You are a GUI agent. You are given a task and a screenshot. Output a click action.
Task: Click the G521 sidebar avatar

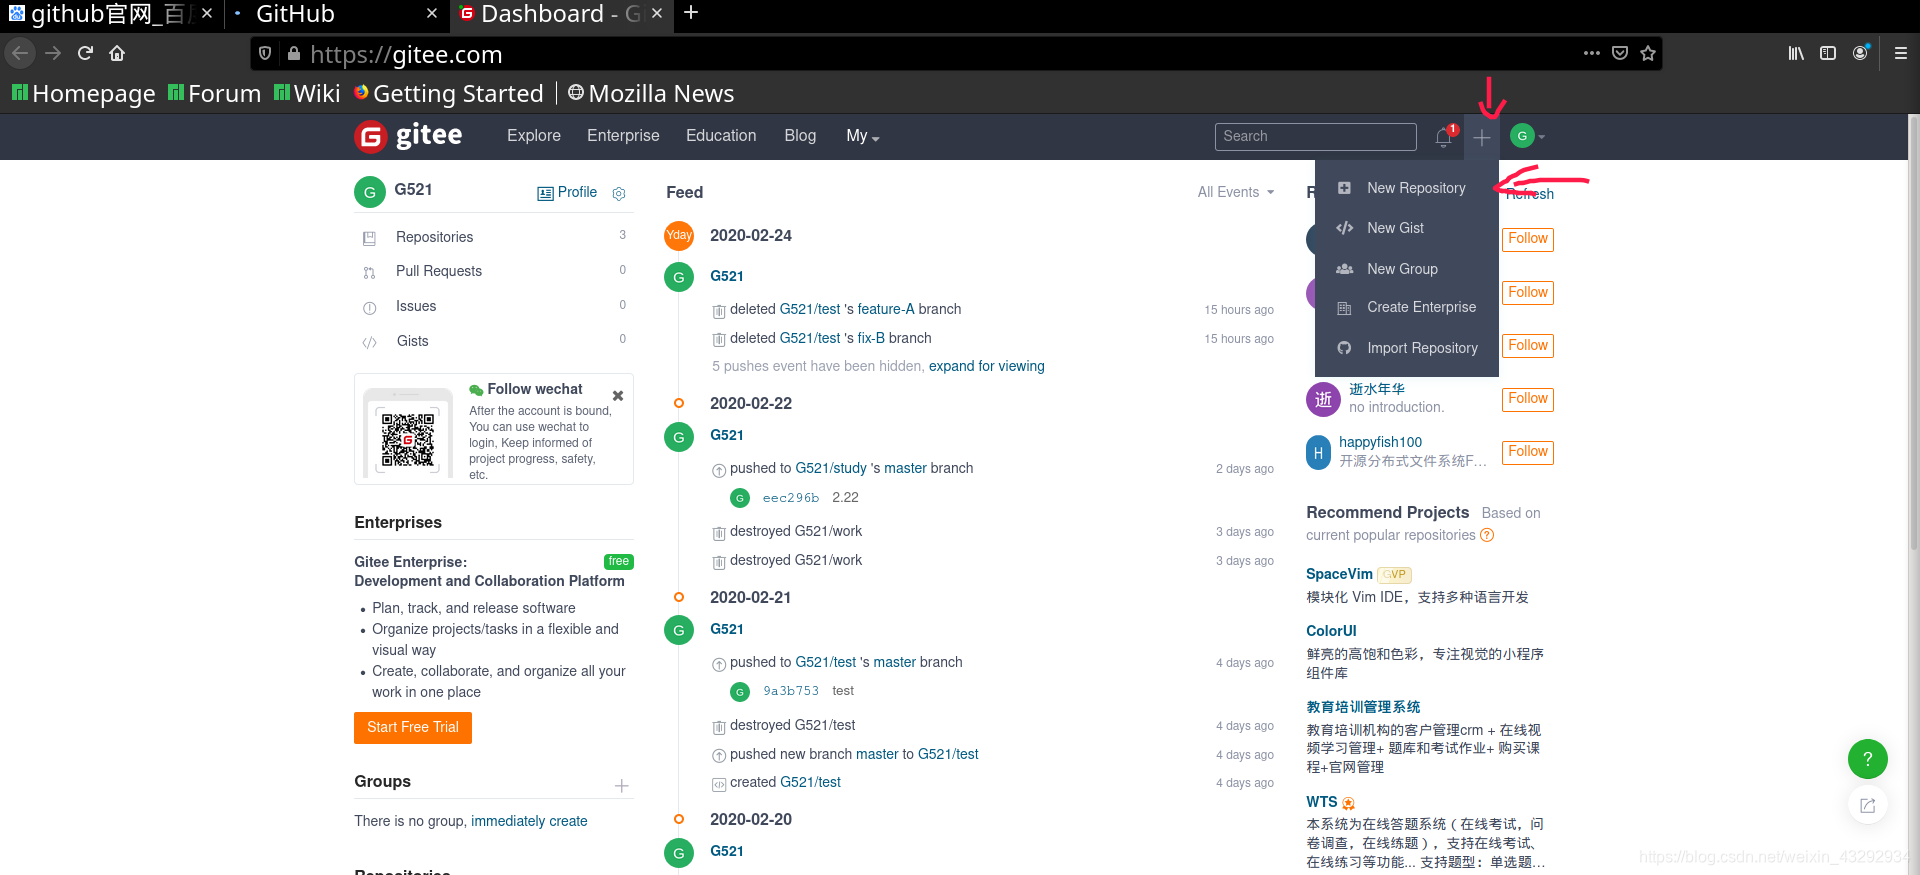(x=370, y=192)
